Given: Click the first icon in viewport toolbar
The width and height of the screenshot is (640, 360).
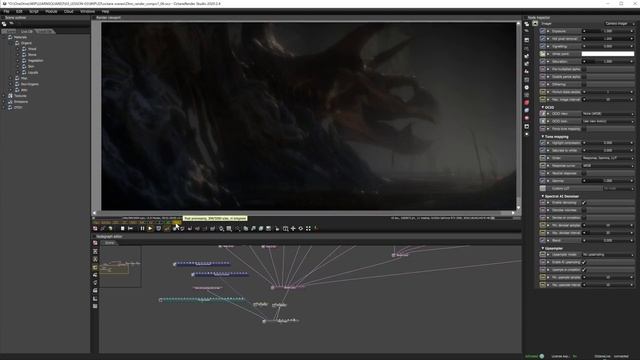Looking at the screenshot, I should pyautogui.click(x=95, y=229).
